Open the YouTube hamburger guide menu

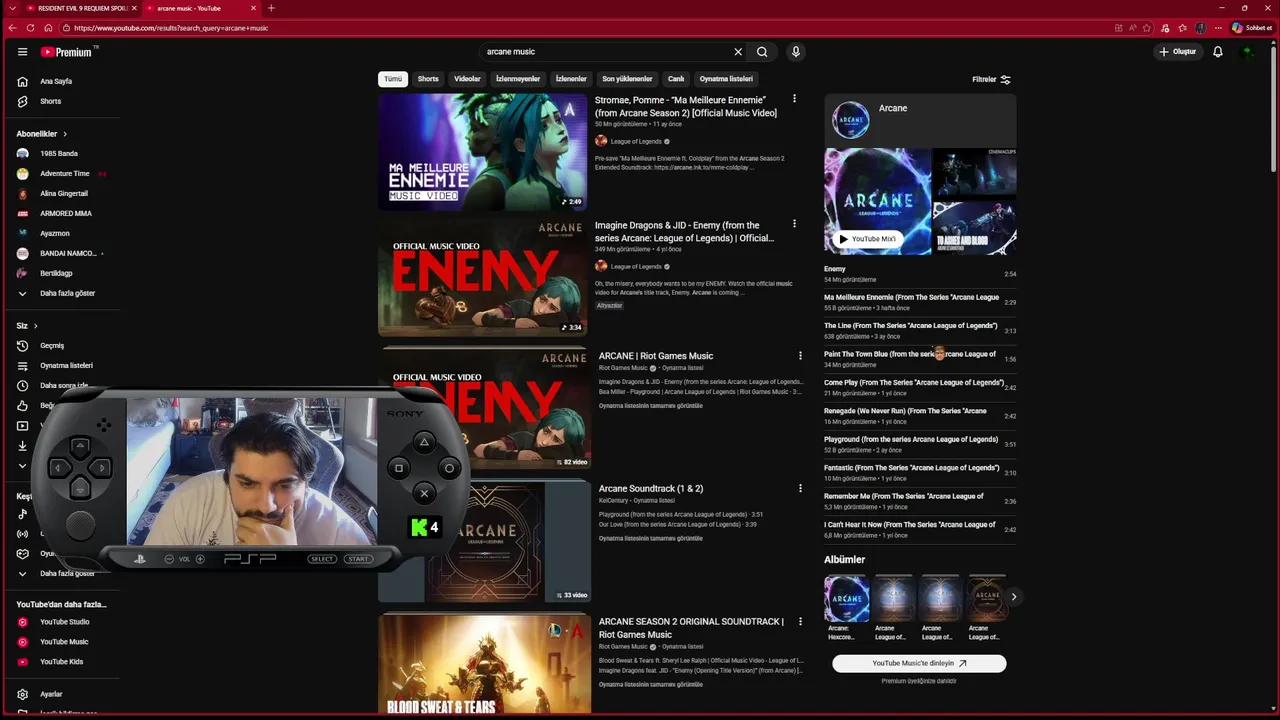pos(22,52)
